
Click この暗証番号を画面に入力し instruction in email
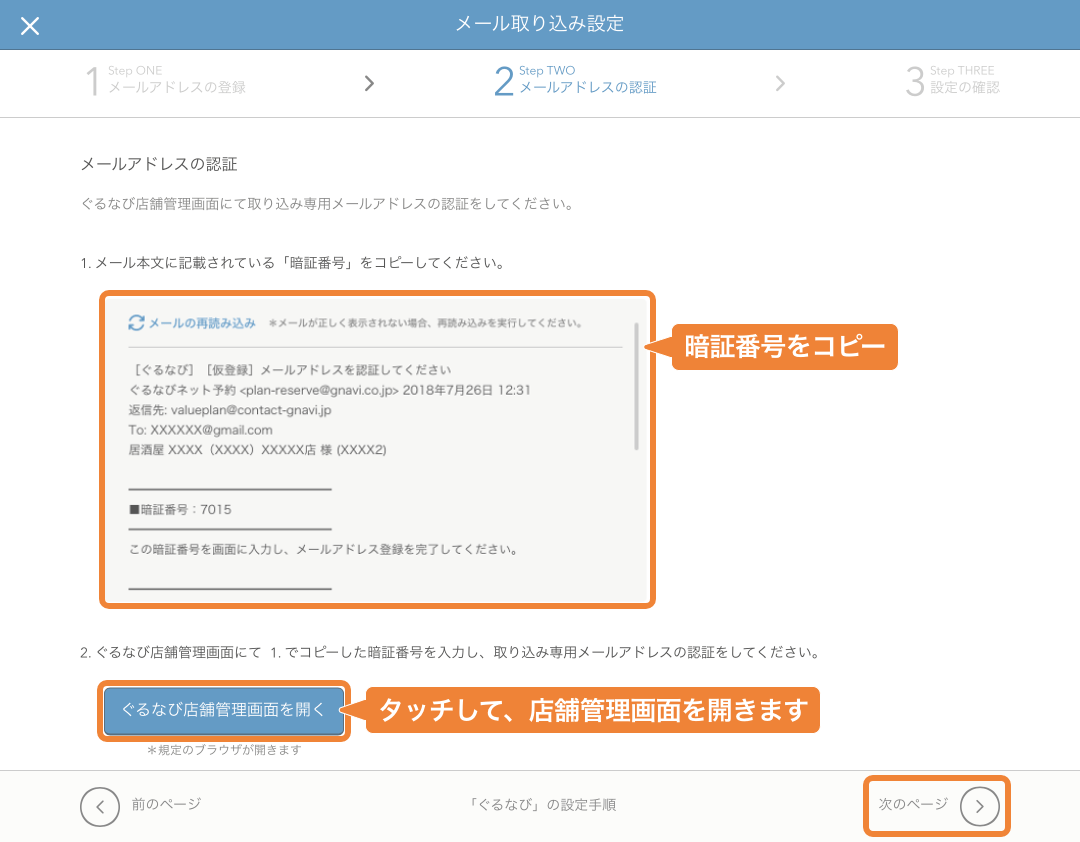[323, 550]
